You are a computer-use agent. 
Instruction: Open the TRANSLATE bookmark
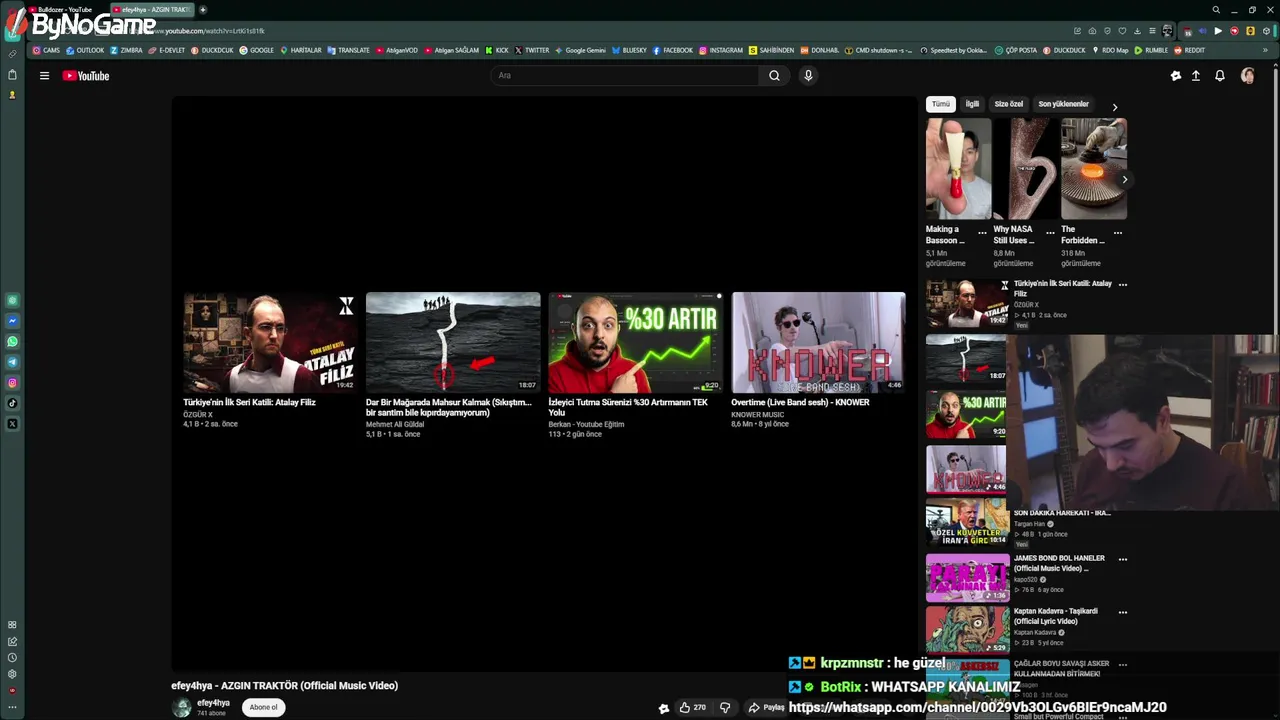click(x=349, y=50)
